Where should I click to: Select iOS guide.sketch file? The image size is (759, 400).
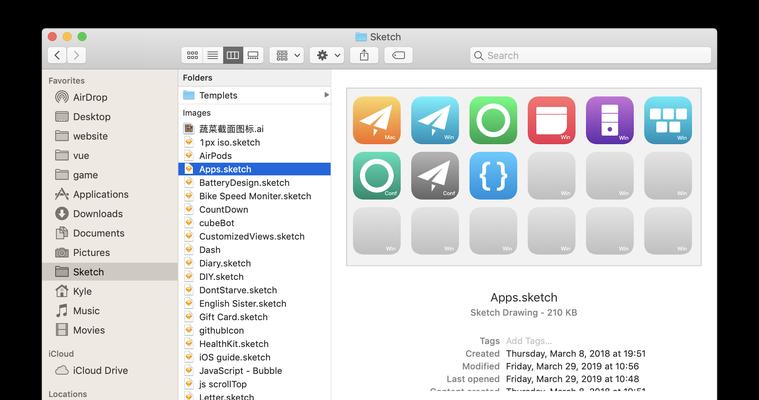(255, 357)
